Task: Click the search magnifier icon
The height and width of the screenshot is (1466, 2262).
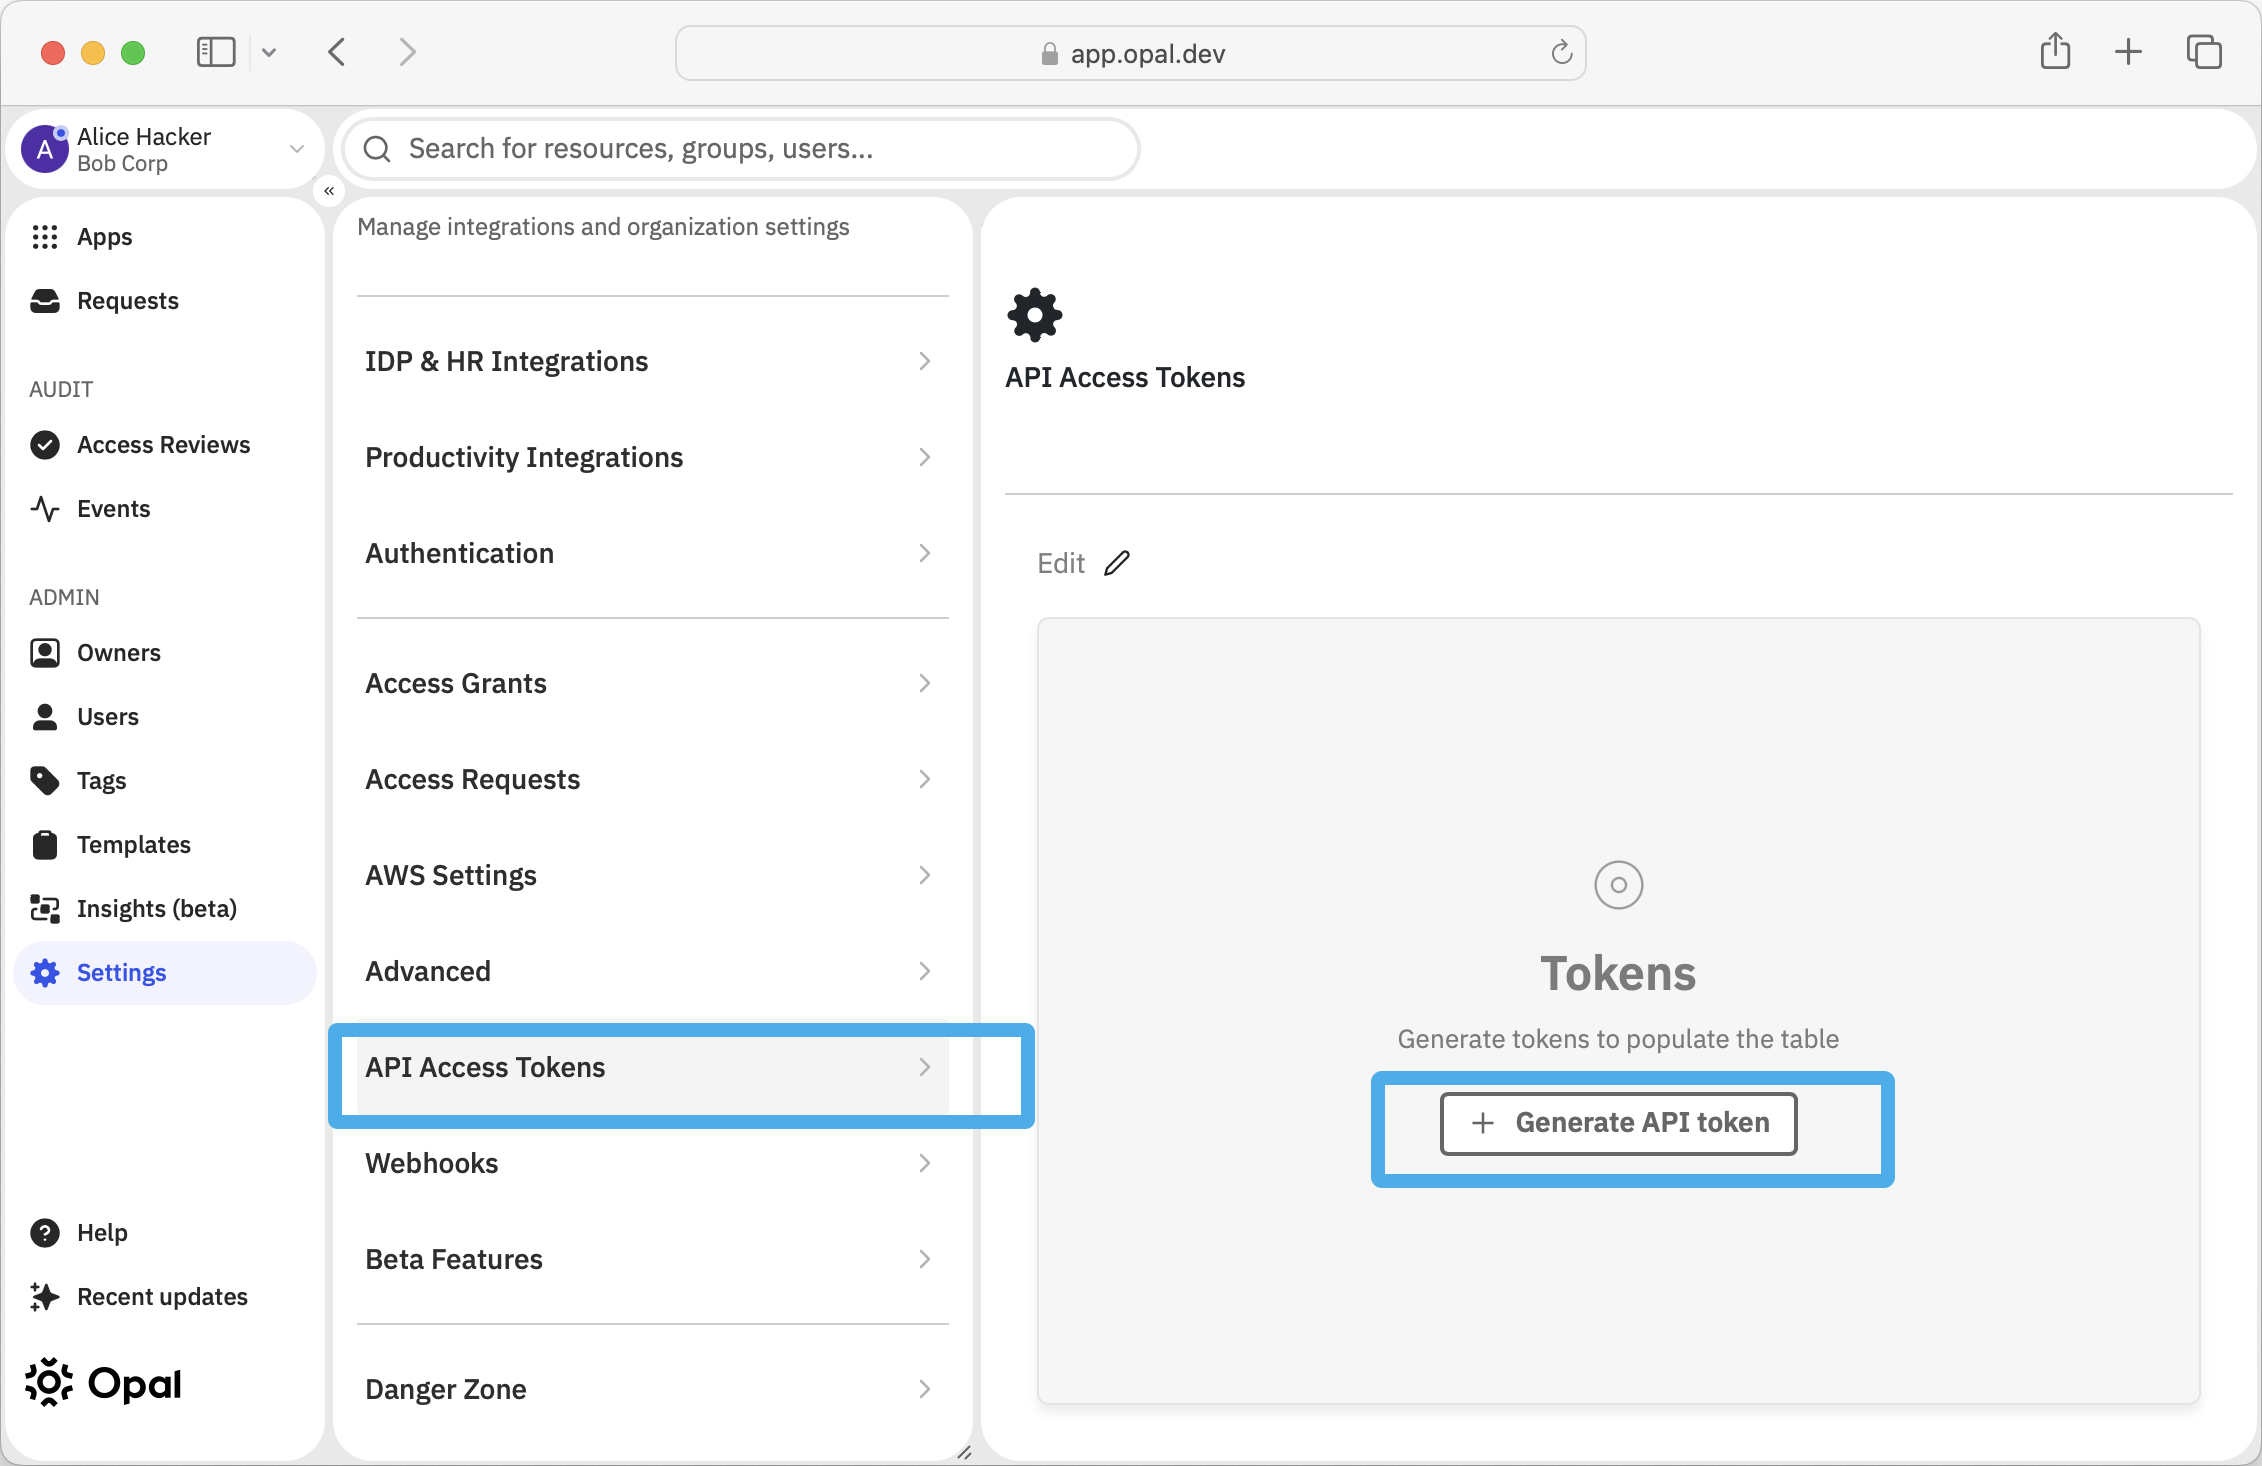Action: (377, 149)
